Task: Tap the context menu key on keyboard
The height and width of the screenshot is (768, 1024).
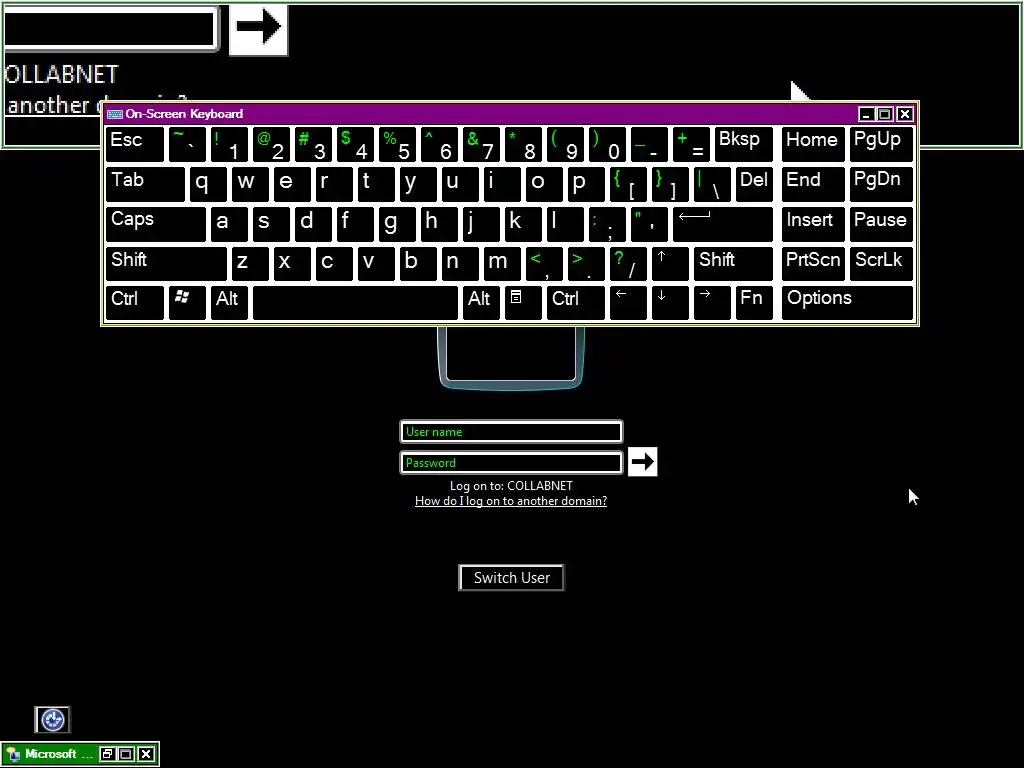Action: 522,303
